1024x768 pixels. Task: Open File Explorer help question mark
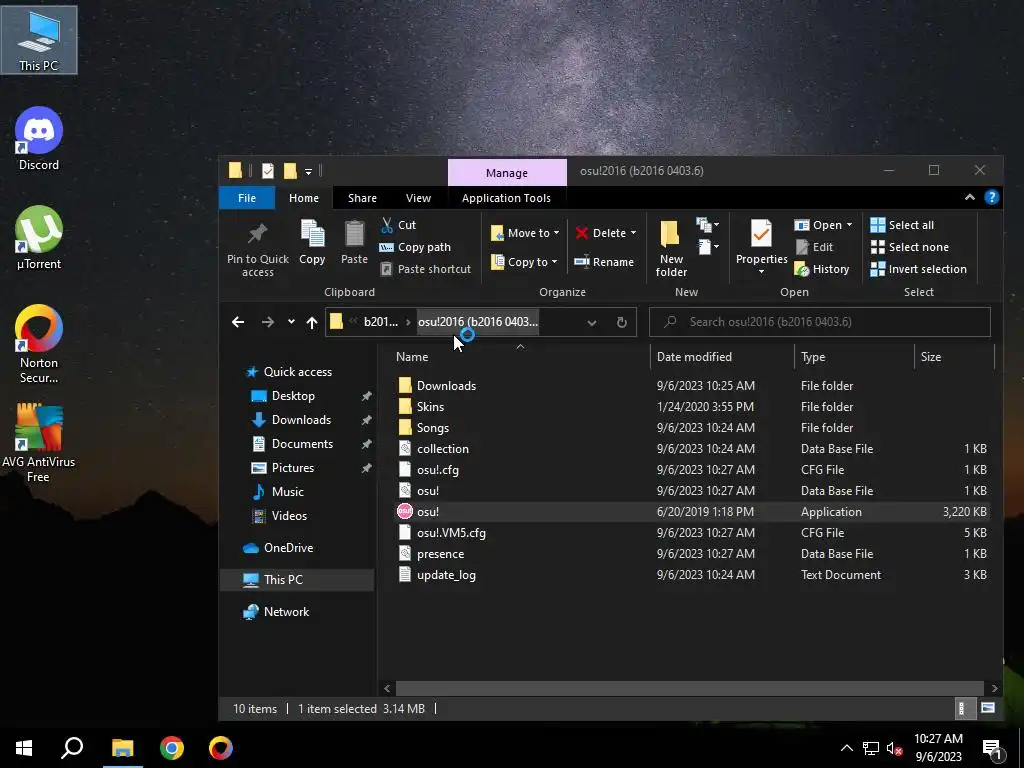[991, 197]
